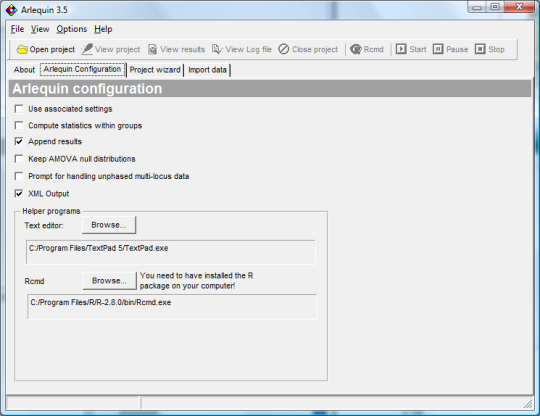Image resolution: width=540 pixels, height=416 pixels.
Task: Click the Arlequin logo in the title bar
Action: [x=11, y=10]
